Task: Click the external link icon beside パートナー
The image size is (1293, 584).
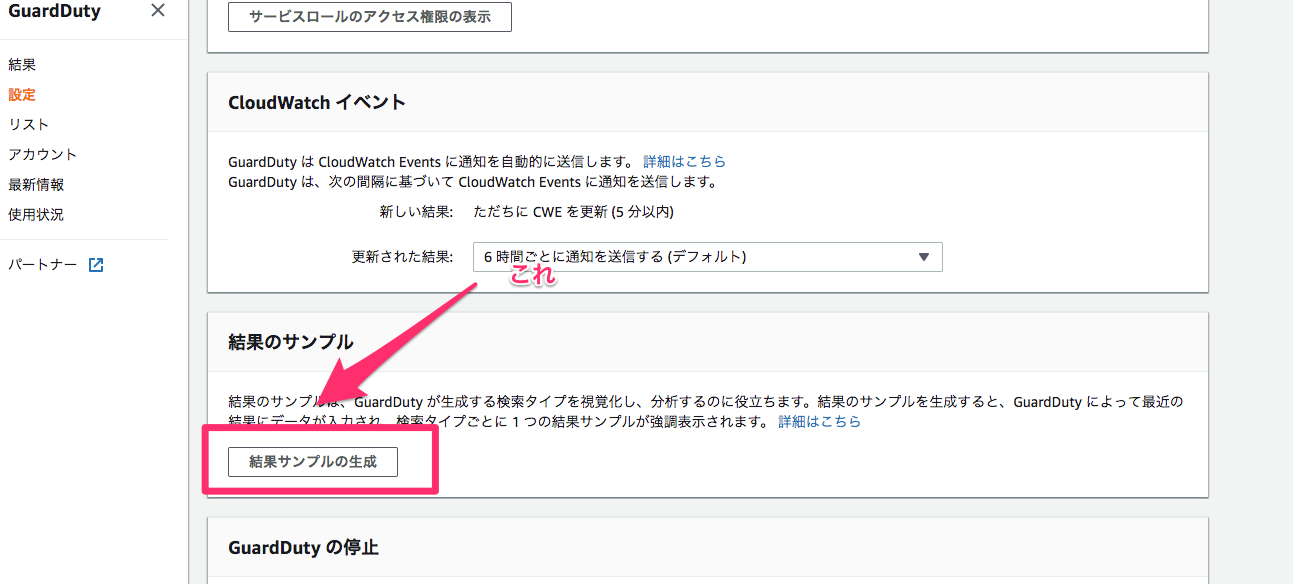Action: tap(96, 265)
